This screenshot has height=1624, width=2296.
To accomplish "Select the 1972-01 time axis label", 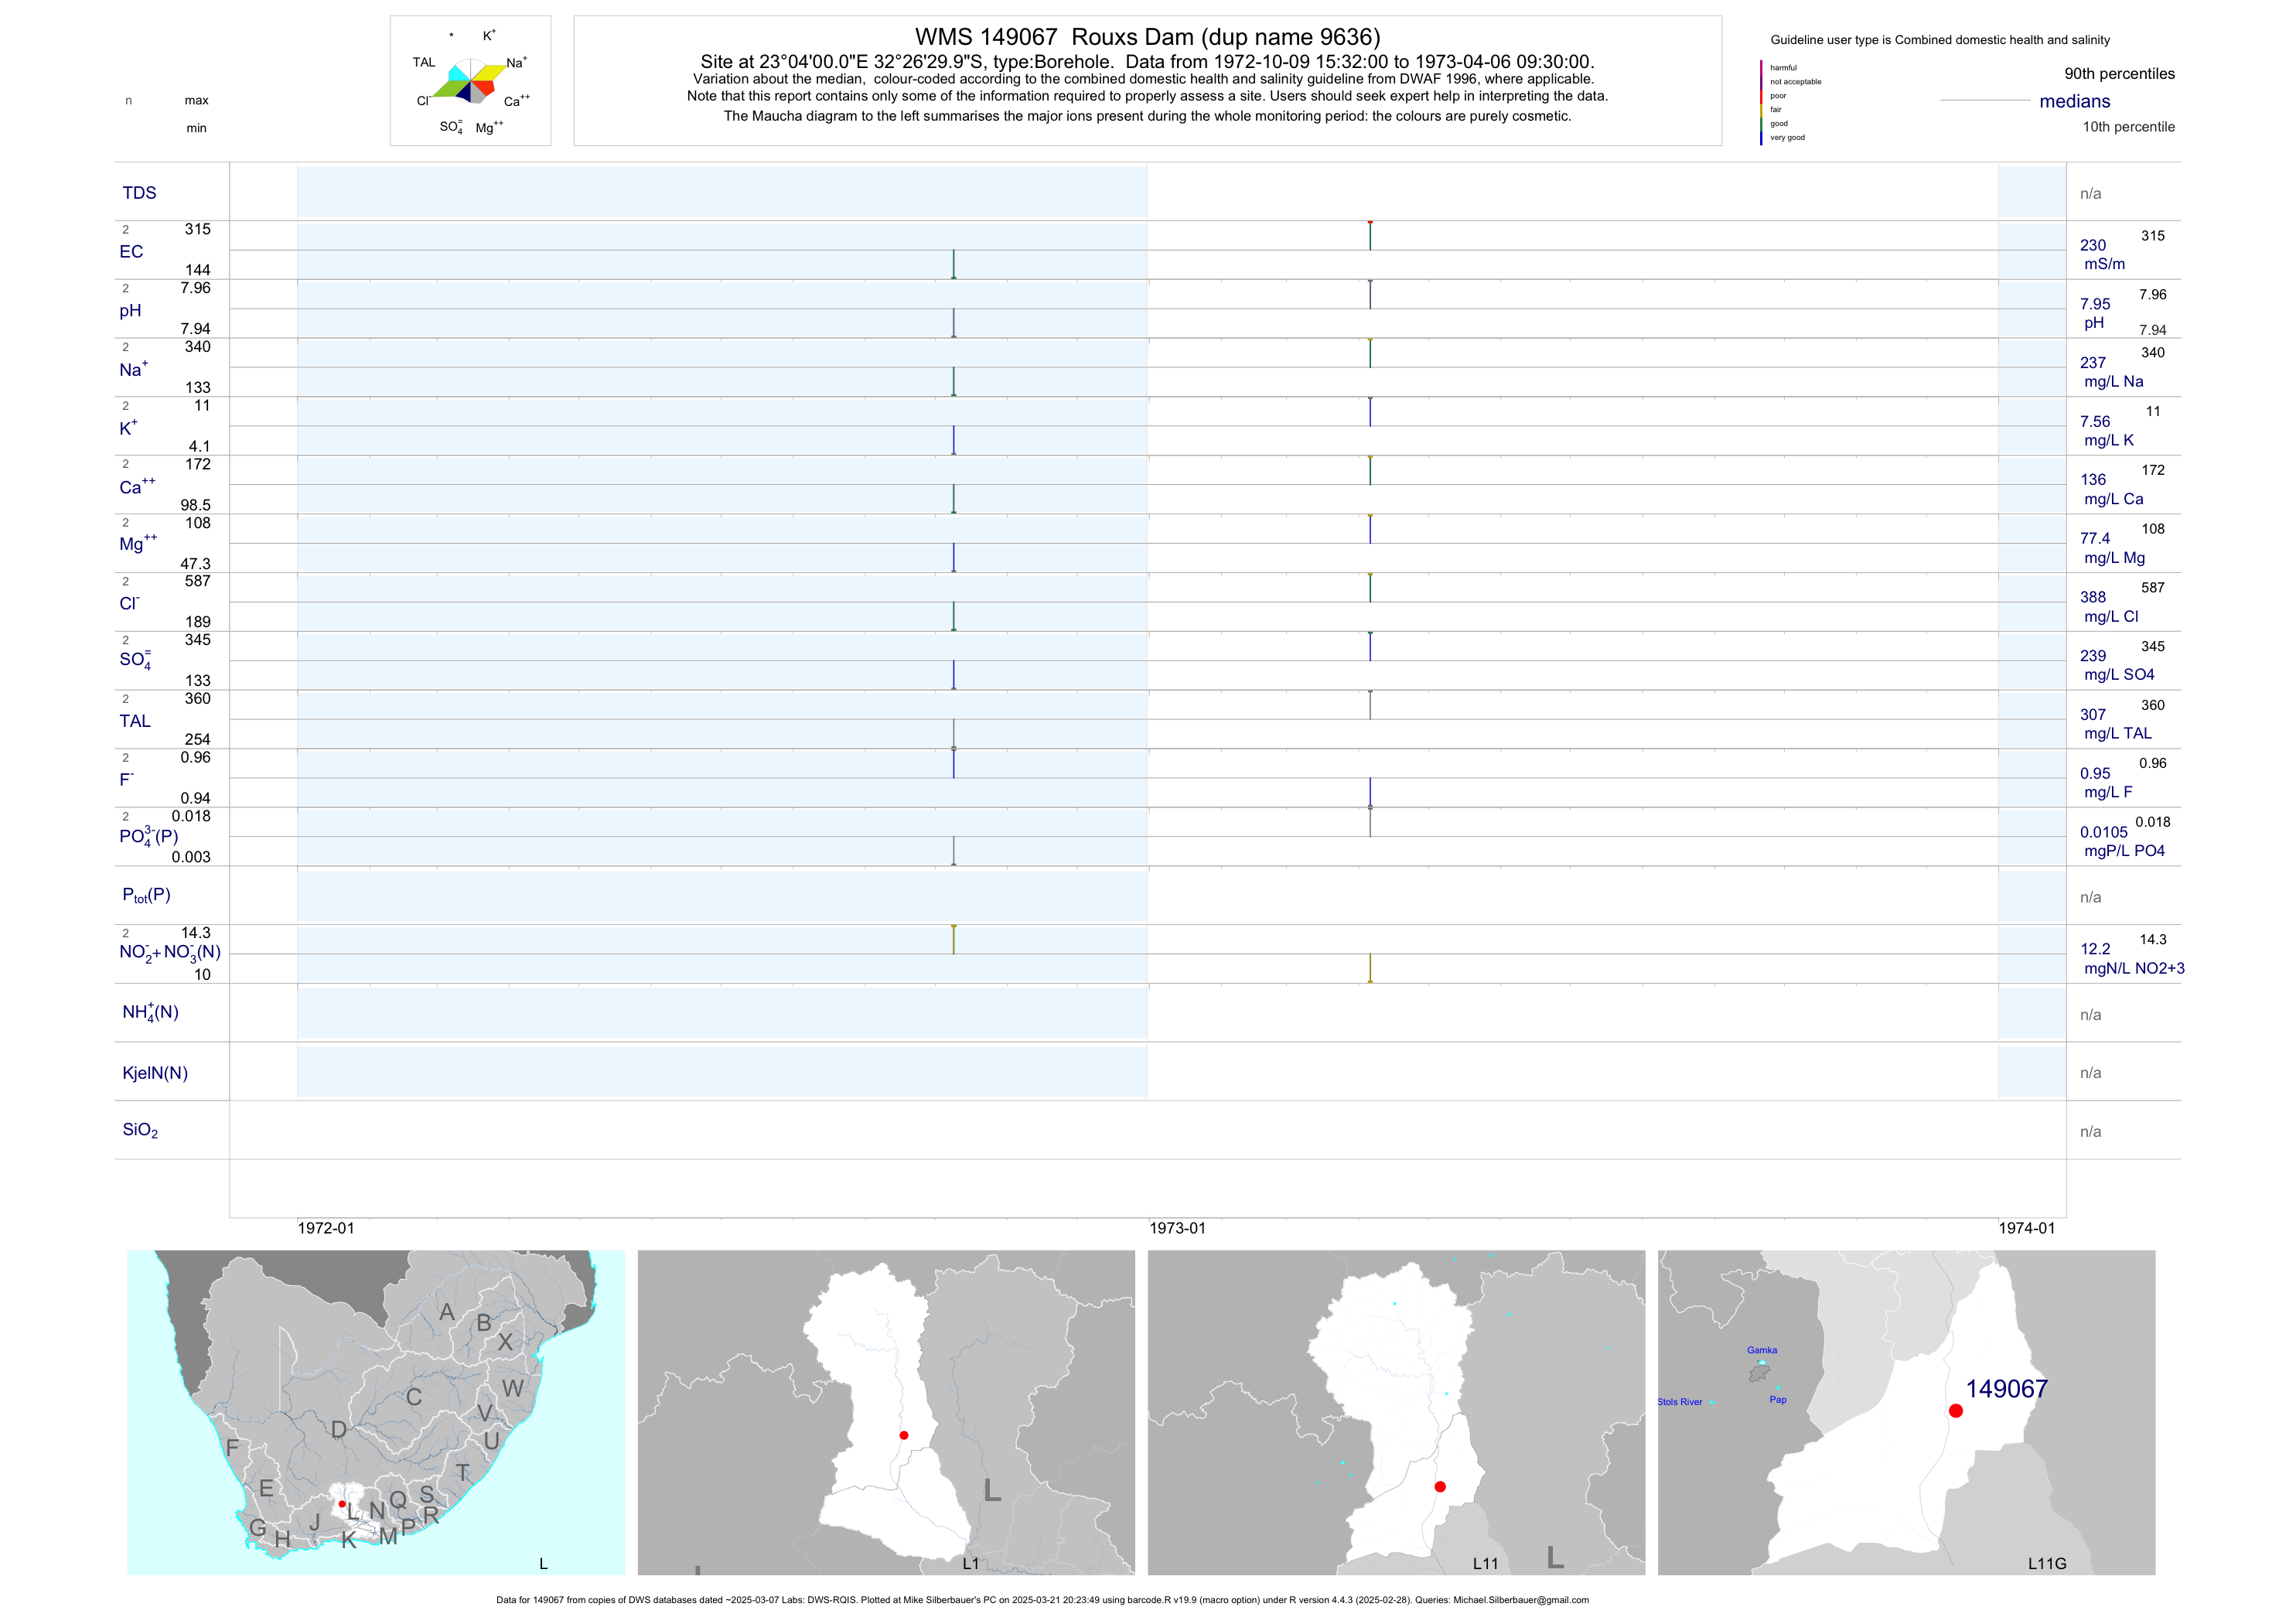I will [x=326, y=1228].
